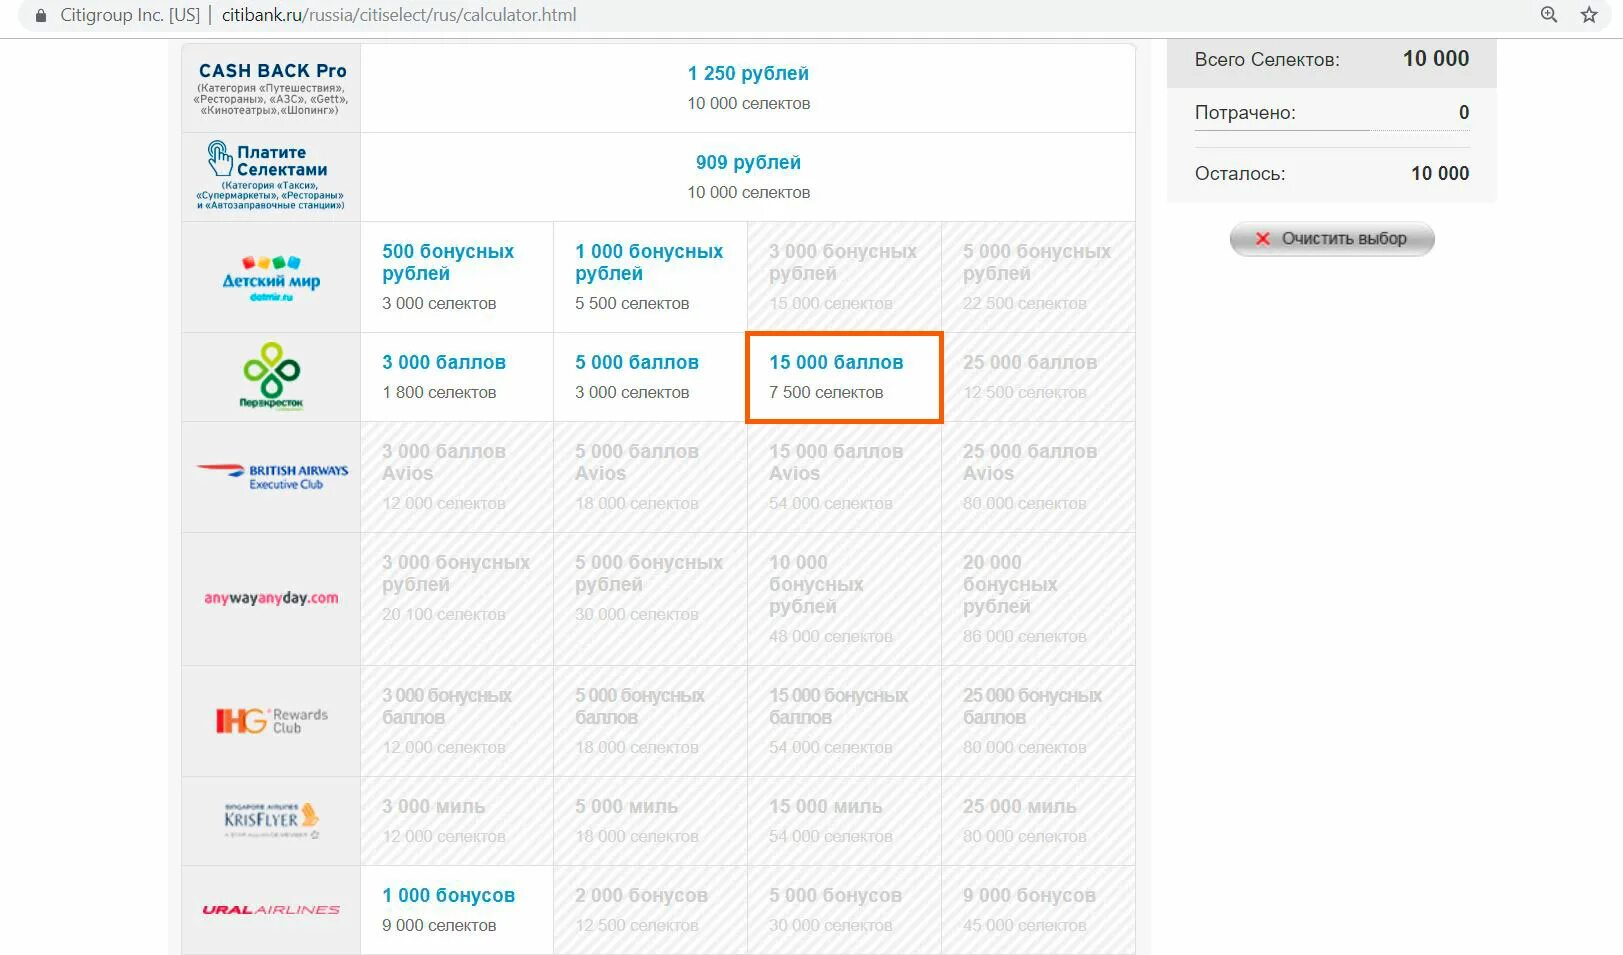The width and height of the screenshot is (1623, 955).
Task: Select Перекрёсток 3 000 баллов for 1 800 селектов
Action: coord(457,377)
